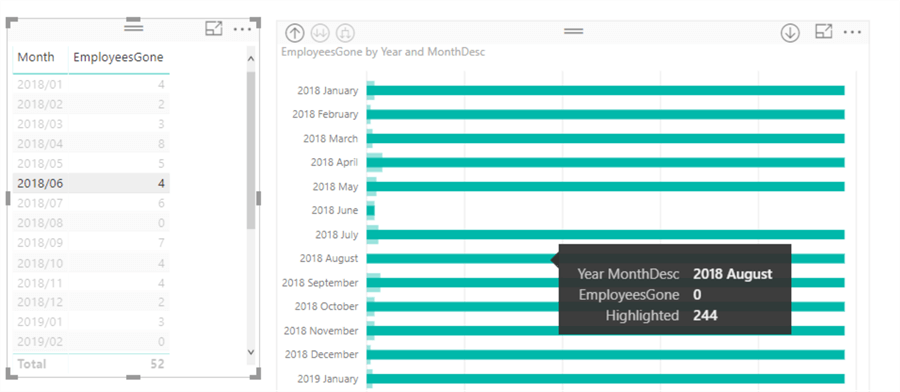Open Focus mode for the bar chart
The image size is (900, 392).
coord(824,32)
